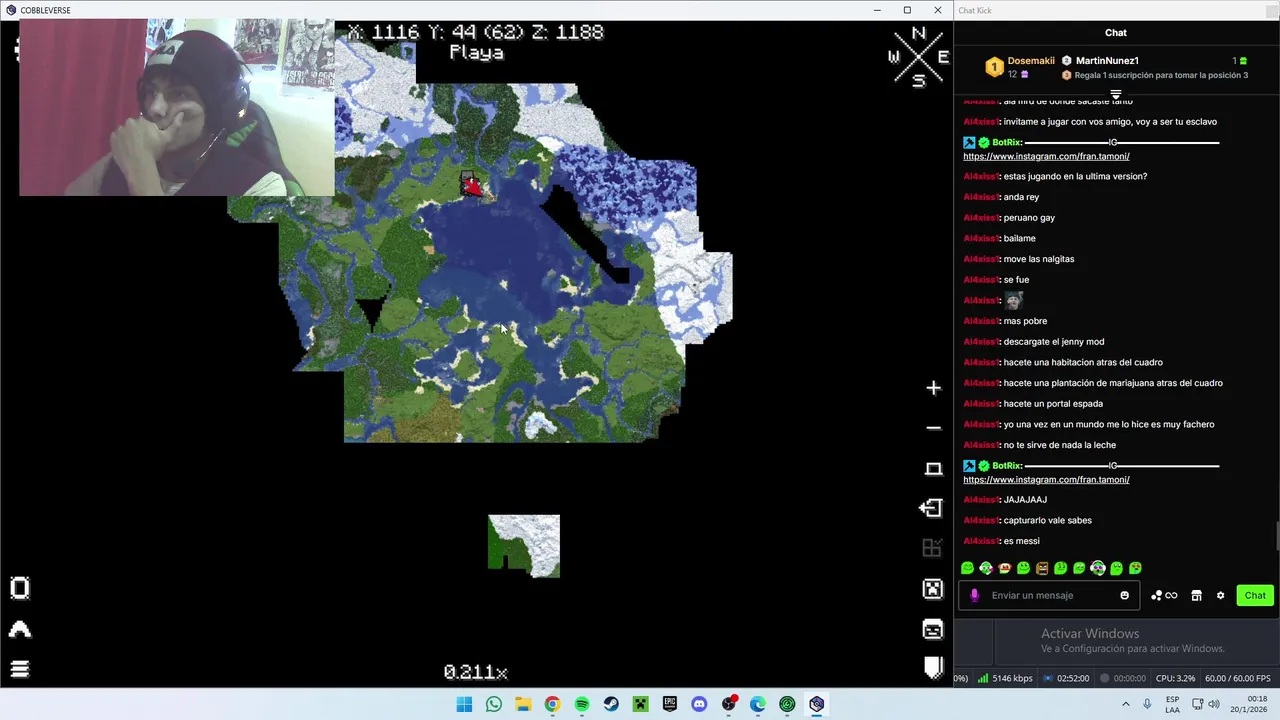Click the 0.211x zoom level readout

476,673
